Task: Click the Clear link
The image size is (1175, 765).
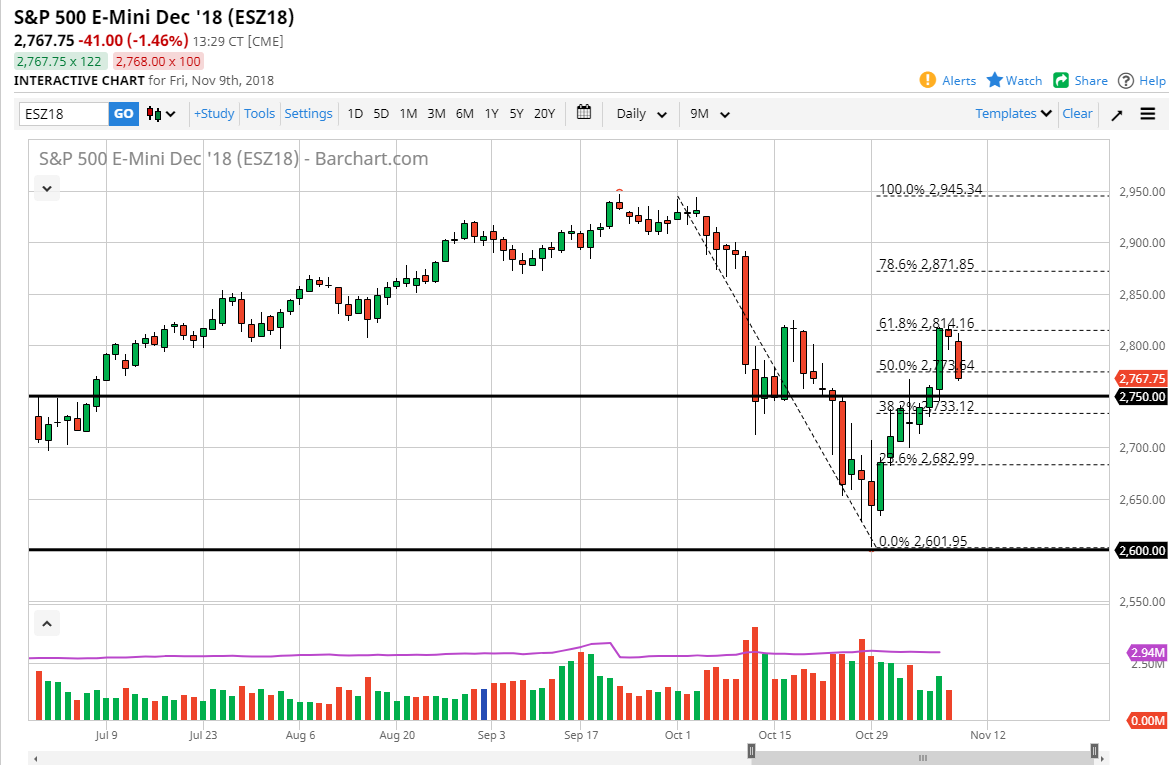Action: pos(1077,113)
